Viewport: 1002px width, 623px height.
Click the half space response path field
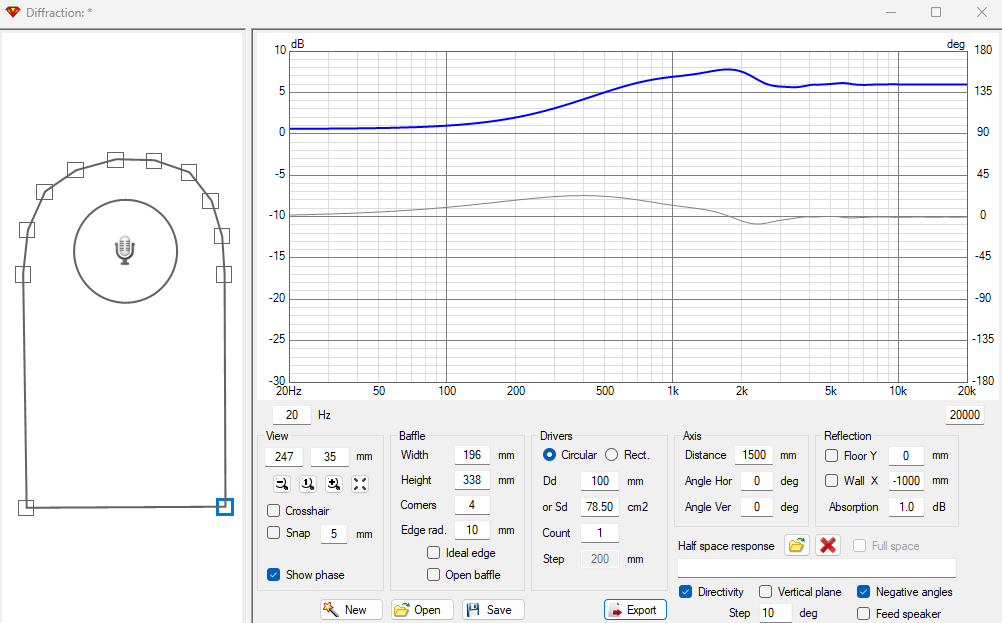pos(817,567)
